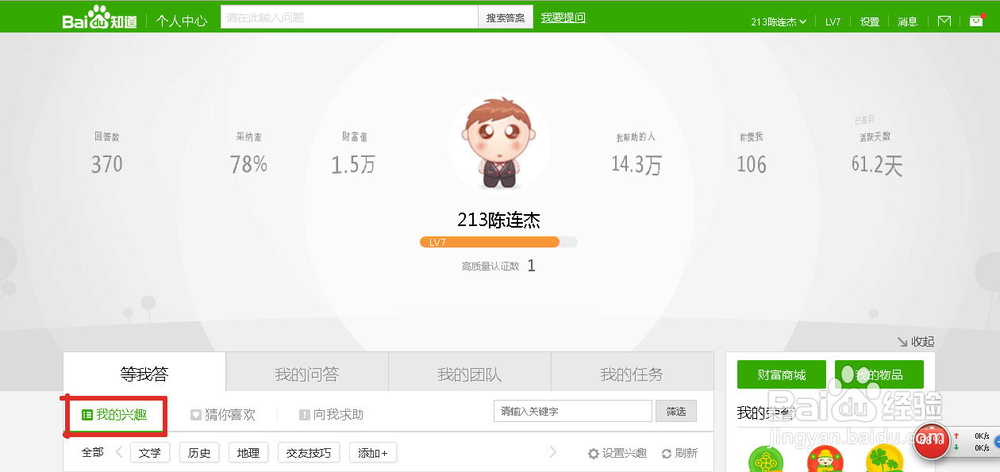
Task: Select the 我的兴趣 sub-tab
Action: [x=115, y=415]
